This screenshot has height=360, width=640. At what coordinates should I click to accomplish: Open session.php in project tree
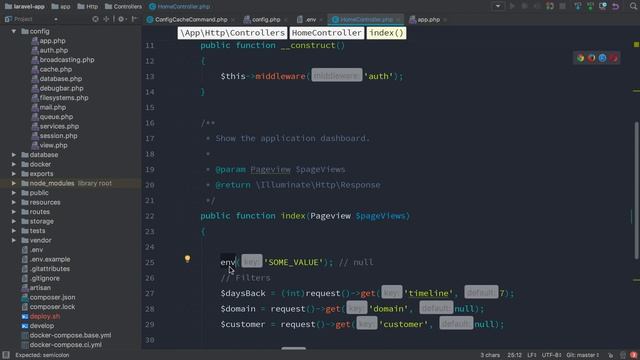pos(58,136)
